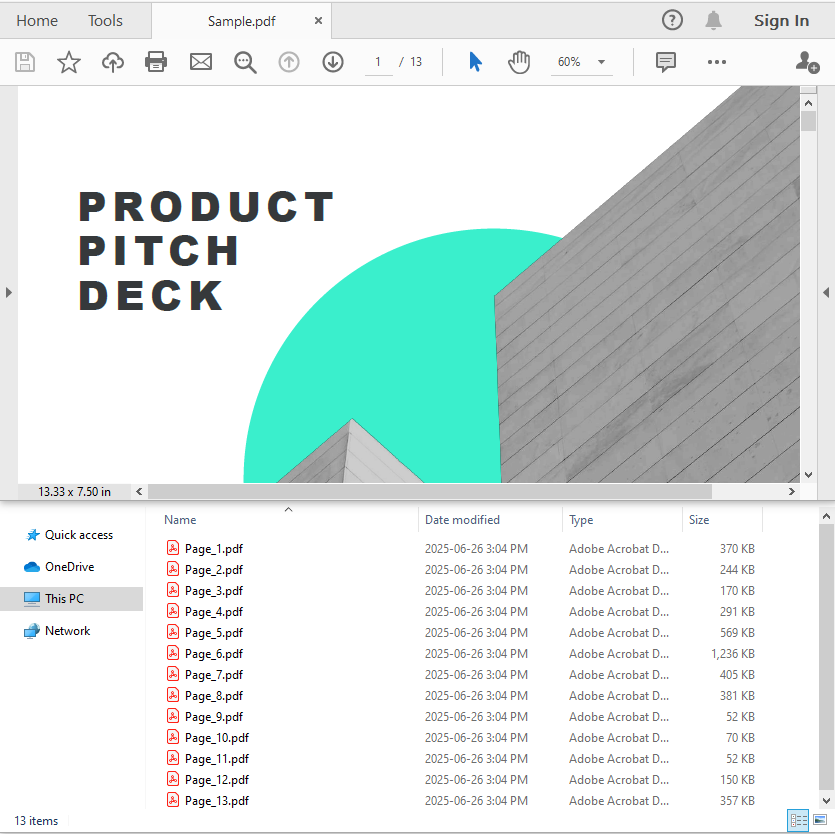
Task: Switch Explorer to large thumbnails view icon
Action: (x=820, y=820)
